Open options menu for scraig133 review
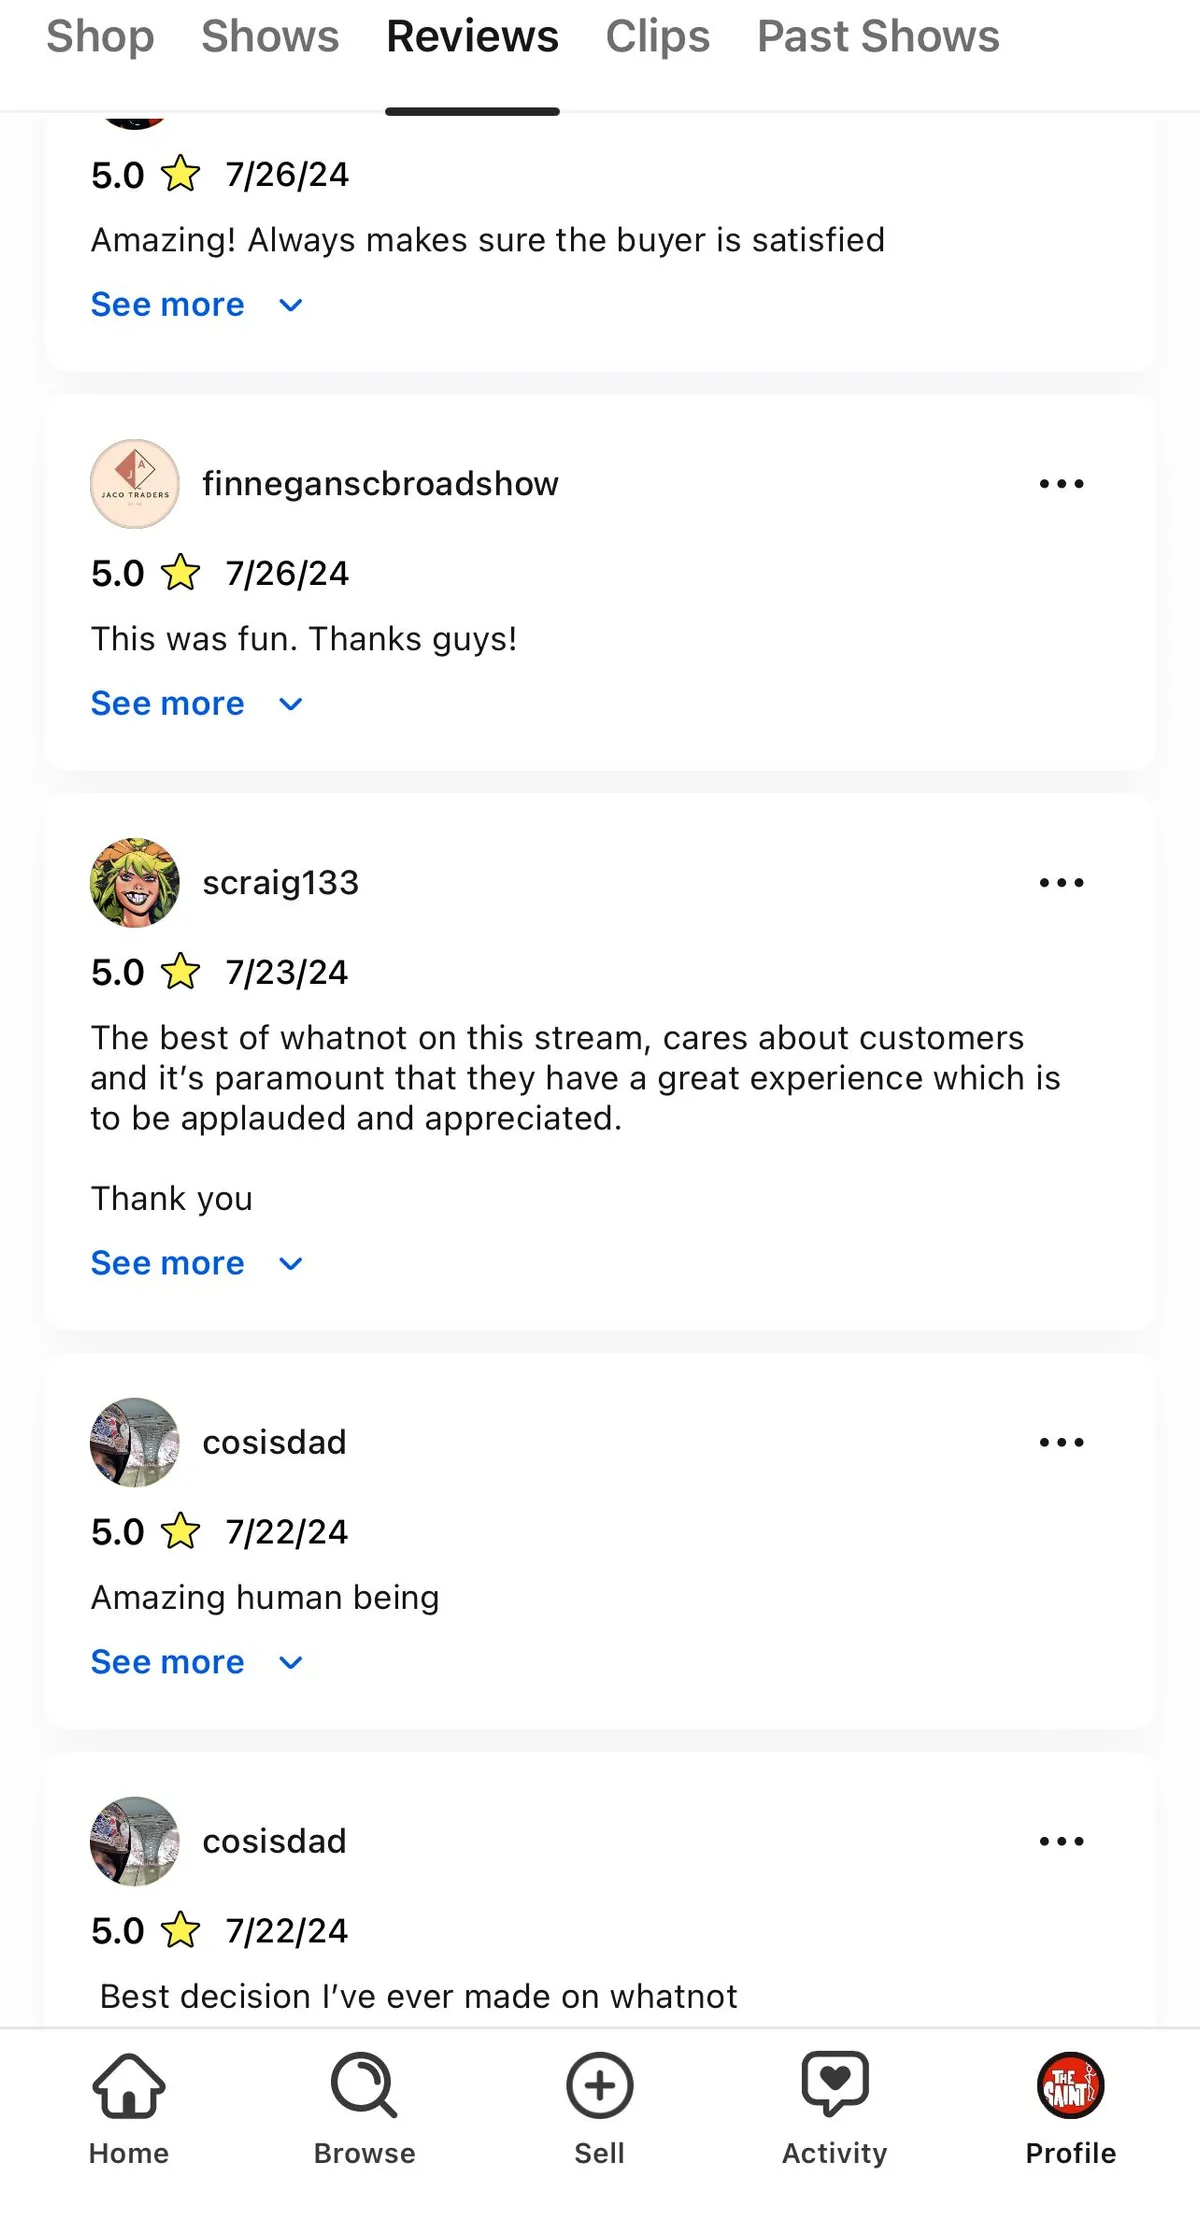Screen dimensions: 1200x2219 pos(1061,883)
